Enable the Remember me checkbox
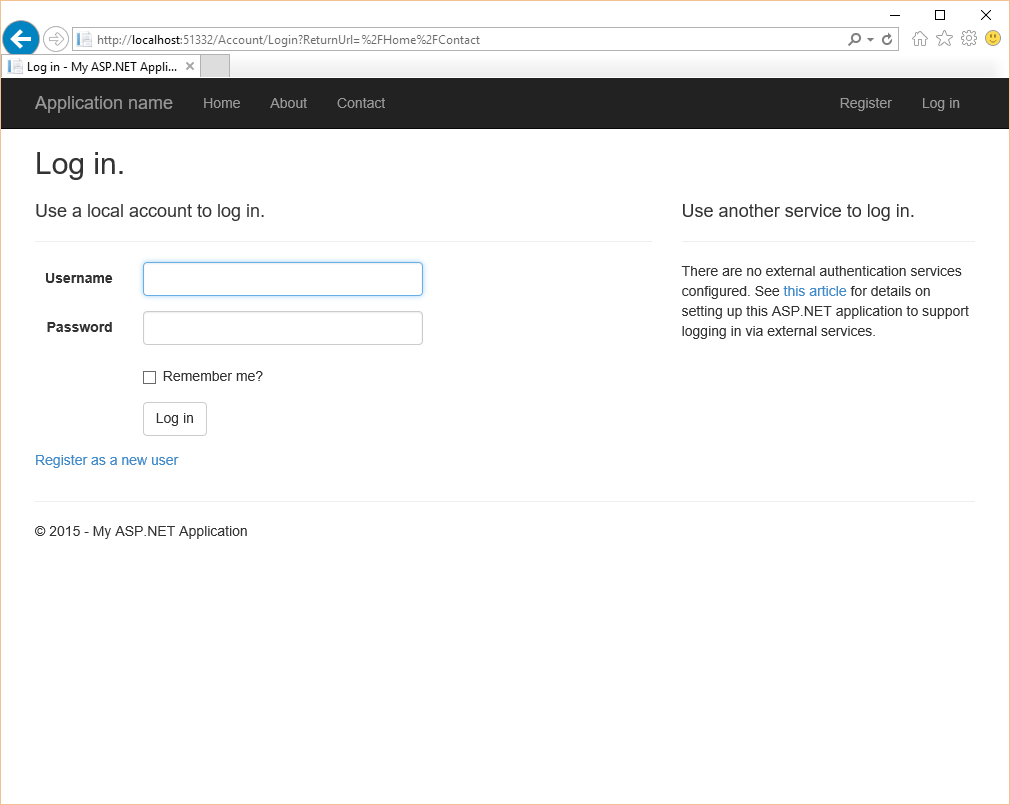This screenshot has width=1010, height=805. tap(149, 377)
